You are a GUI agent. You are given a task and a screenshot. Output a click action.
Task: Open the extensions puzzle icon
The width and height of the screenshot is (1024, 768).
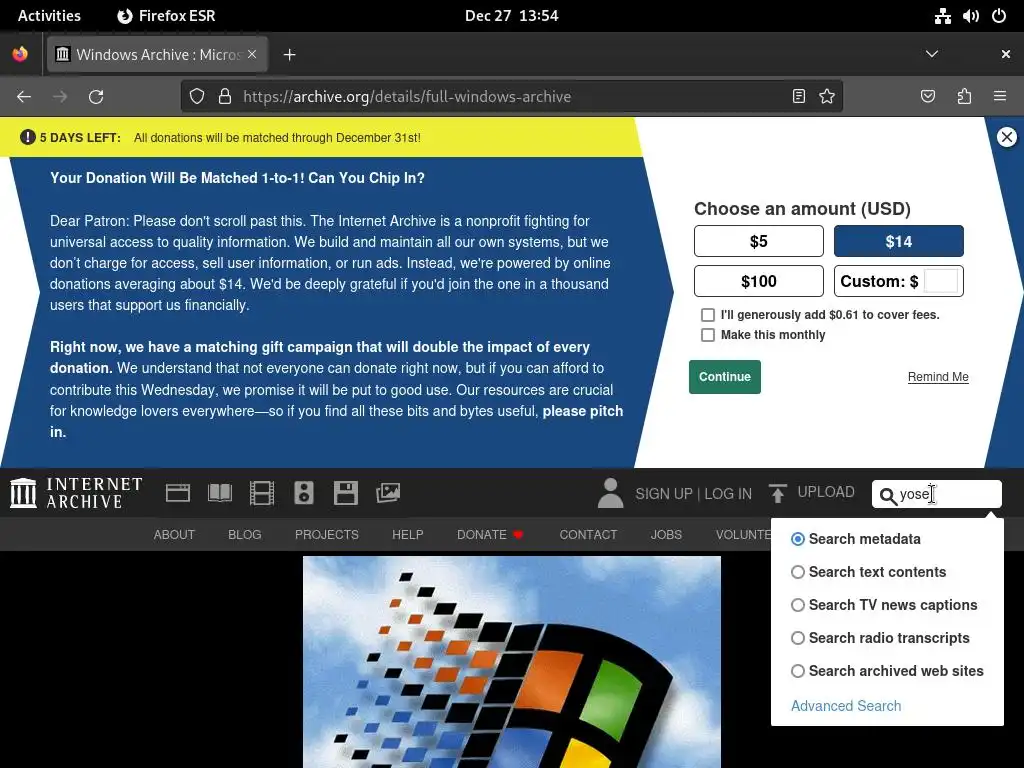pos(964,97)
